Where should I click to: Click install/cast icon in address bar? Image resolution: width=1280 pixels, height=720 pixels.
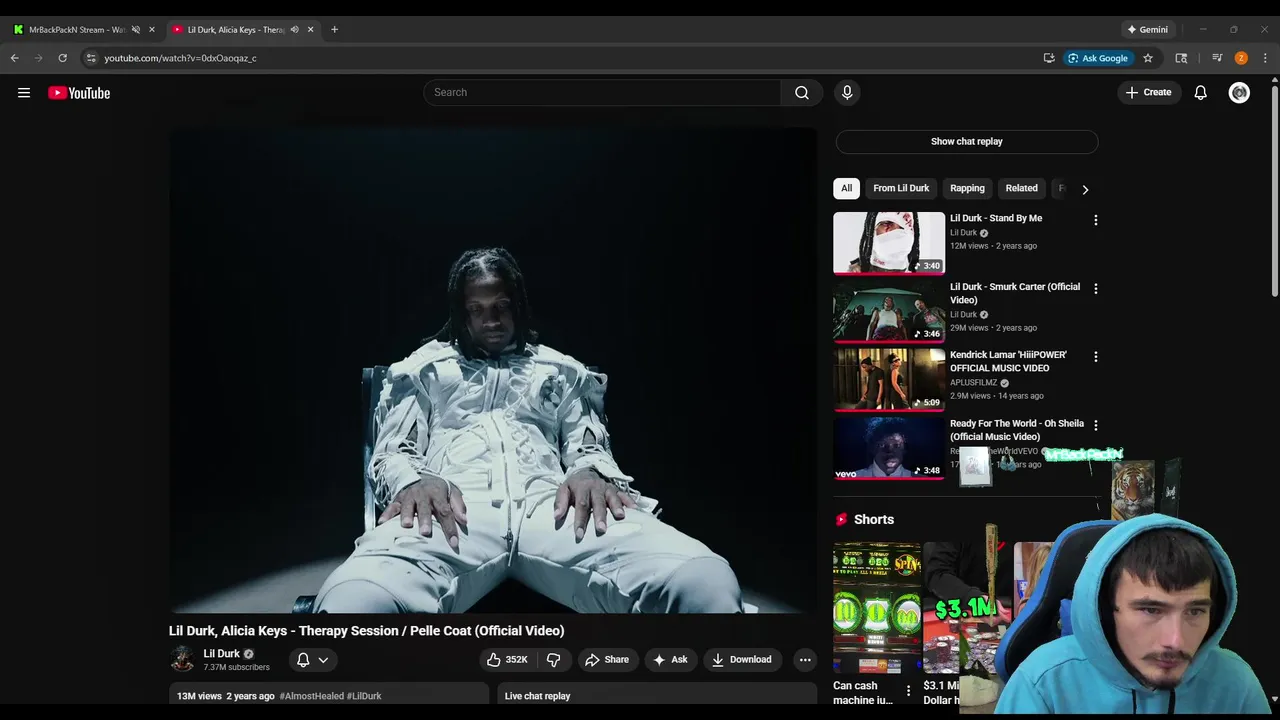(1049, 58)
